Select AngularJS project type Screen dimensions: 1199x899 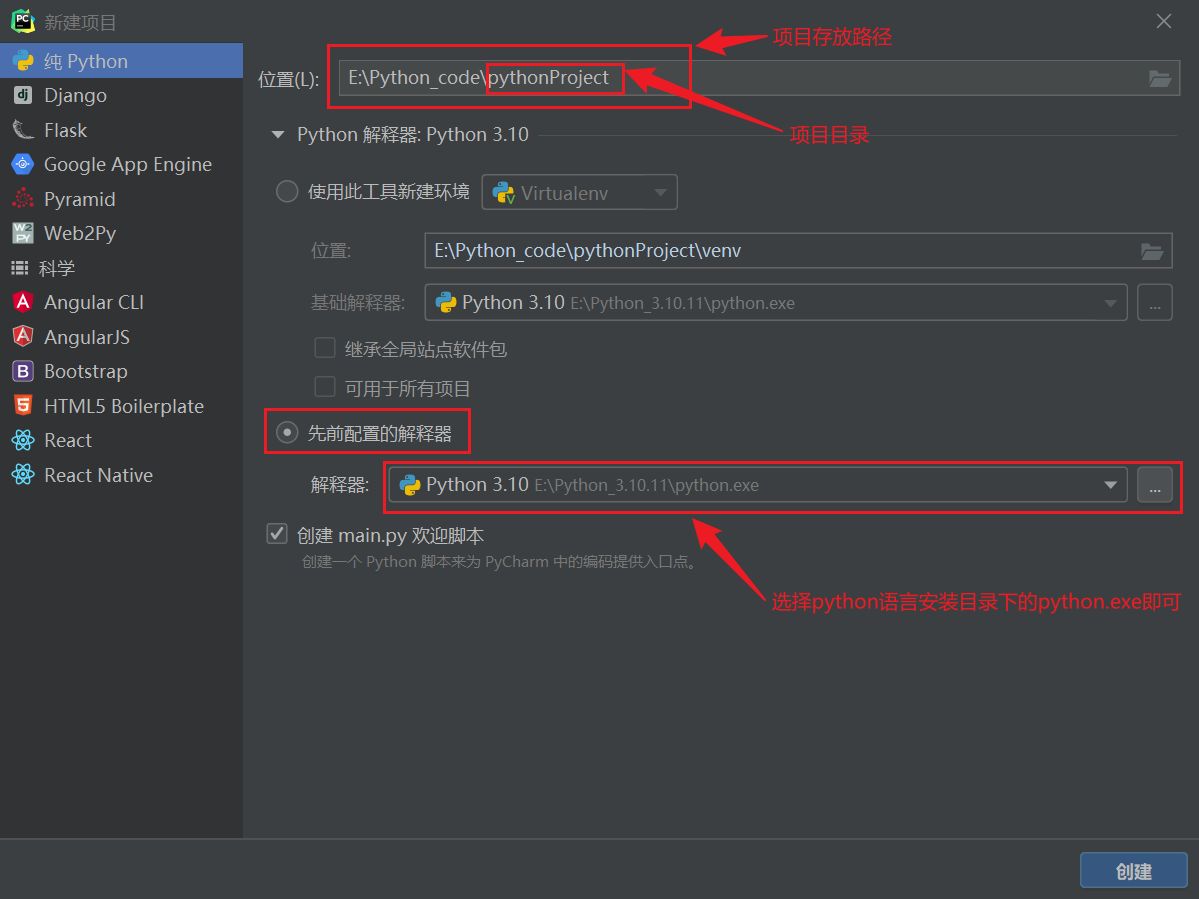tap(122, 337)
